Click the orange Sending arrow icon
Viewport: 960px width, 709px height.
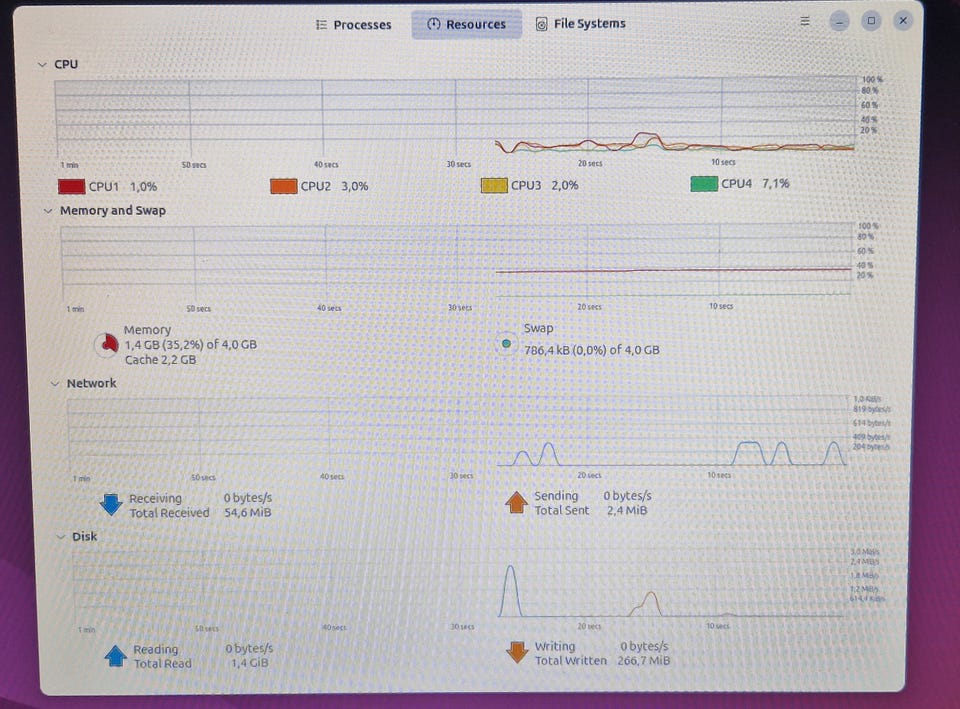[x=517, y=502]
